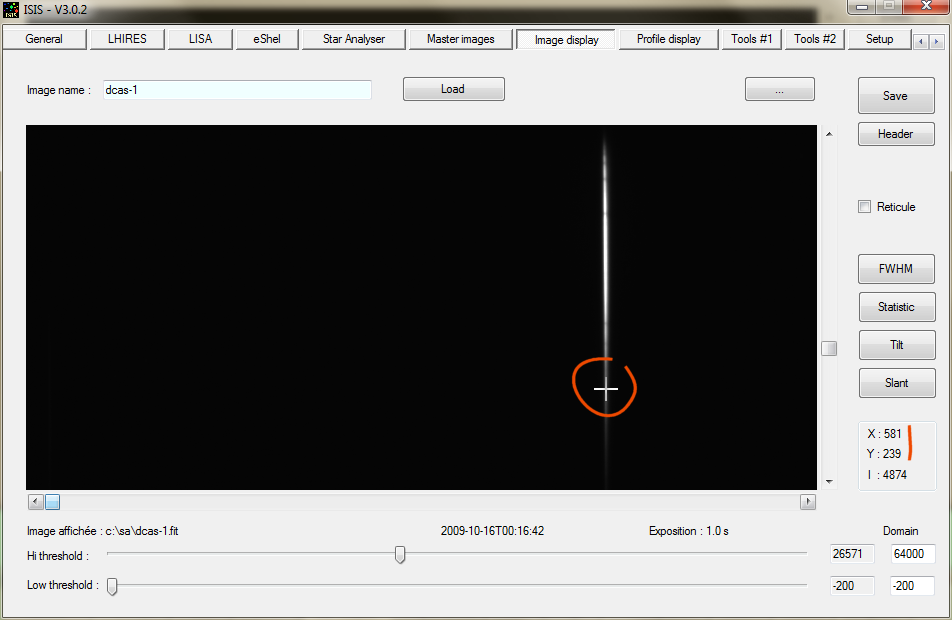Image resolution: width=952 pixels, height=620 pixels.
Task: Enable the Reticule checkbox
Action: click(865, 207)
